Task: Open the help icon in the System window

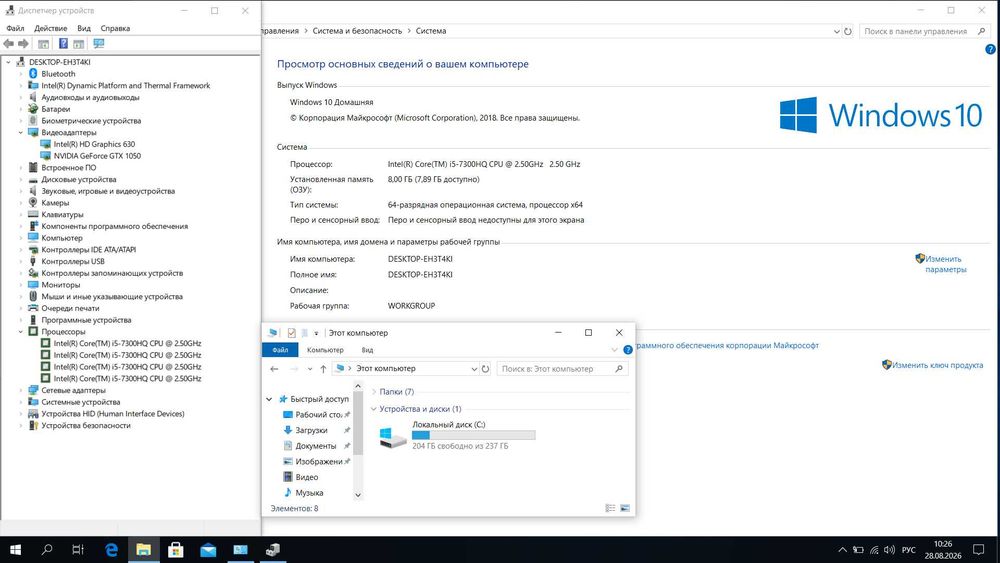Action: point(990,49)
